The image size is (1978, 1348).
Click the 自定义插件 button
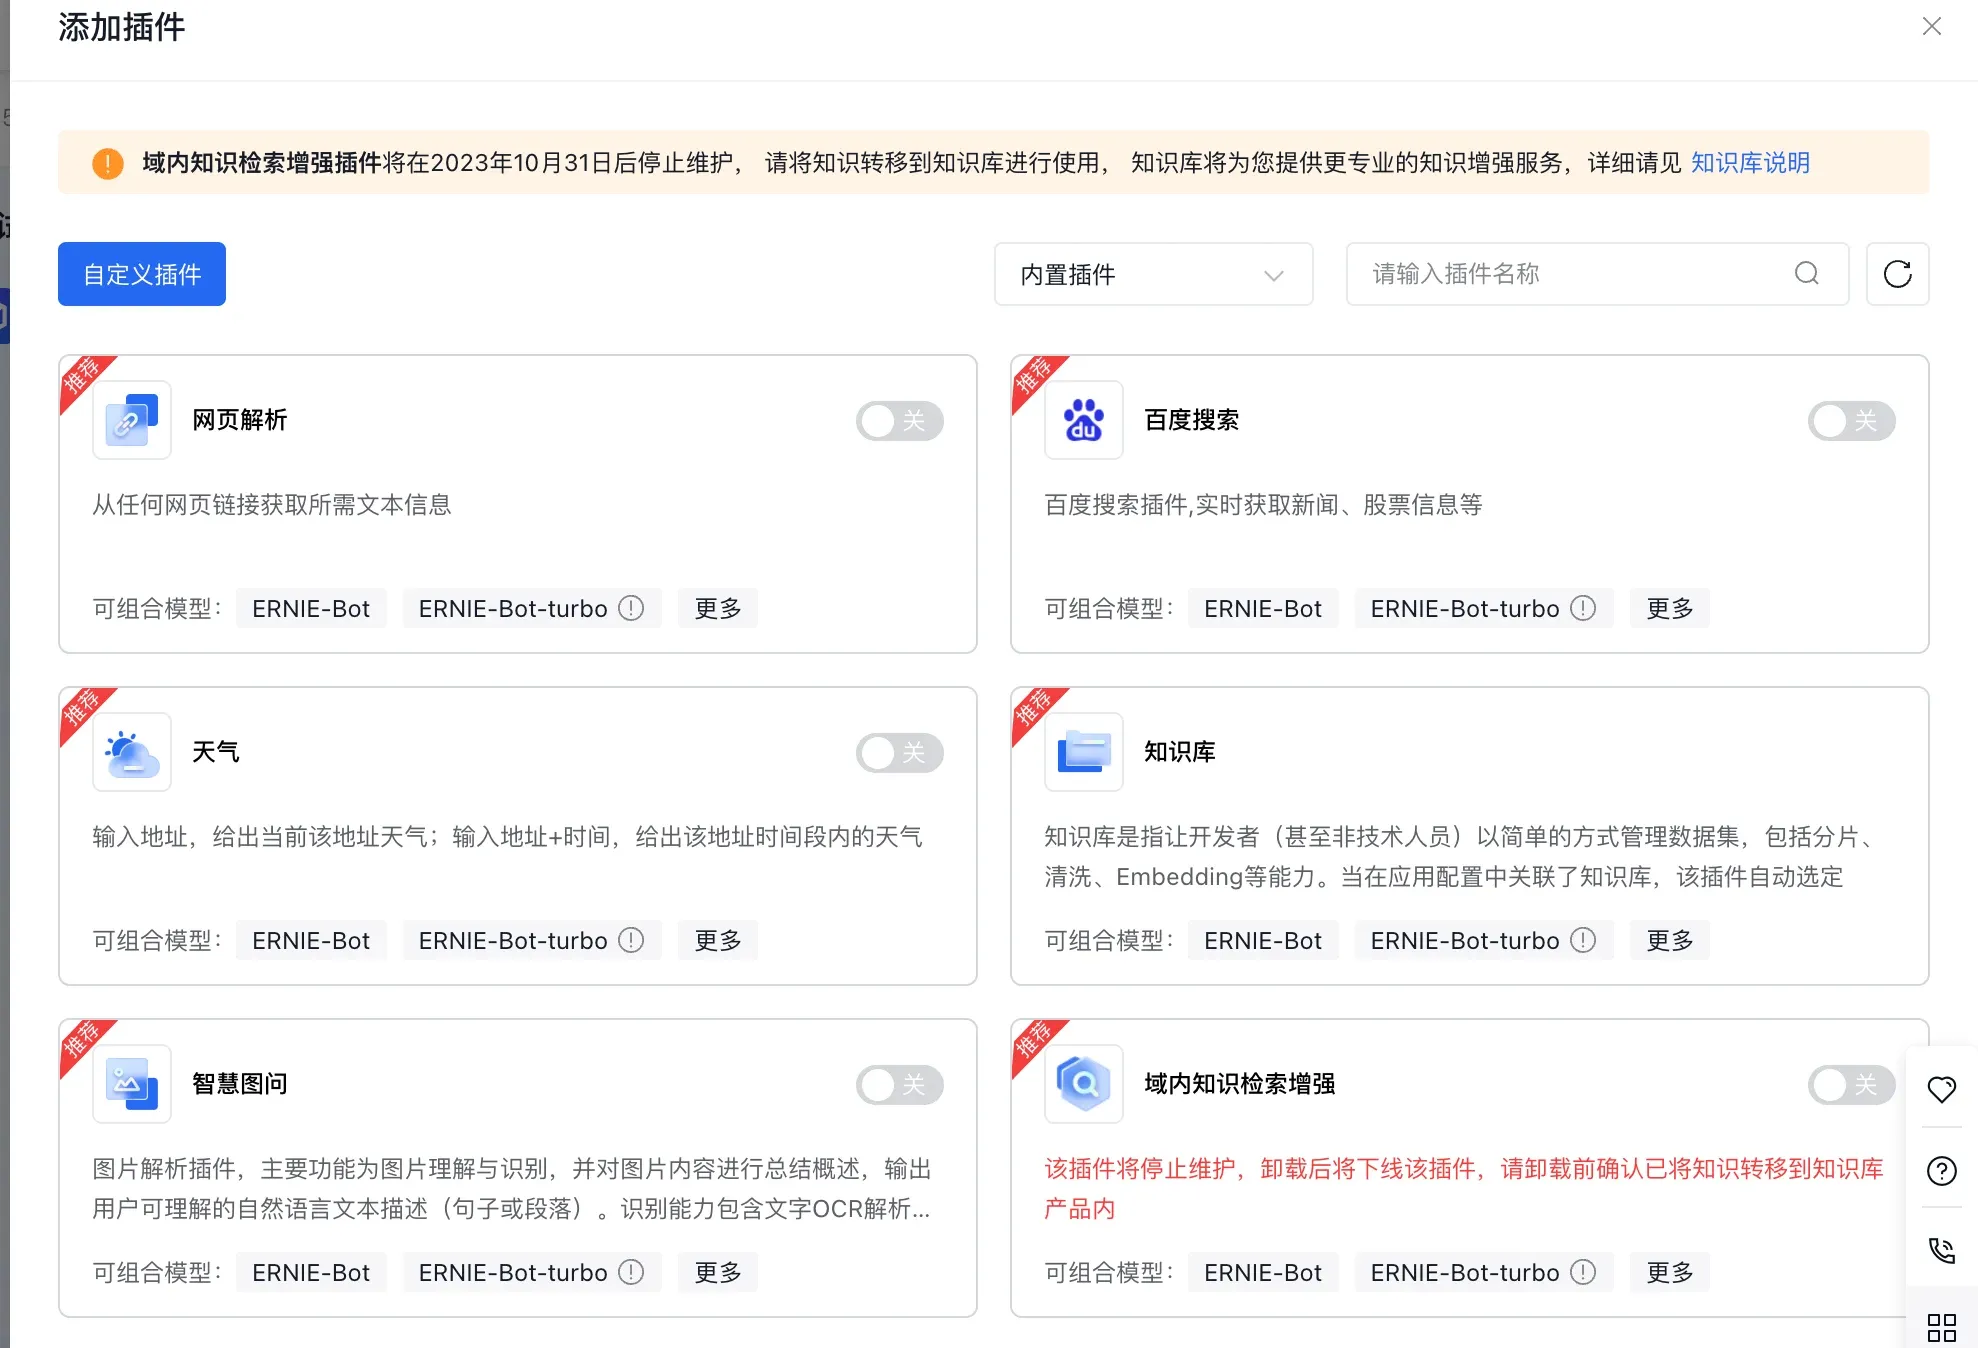[141, 274]
